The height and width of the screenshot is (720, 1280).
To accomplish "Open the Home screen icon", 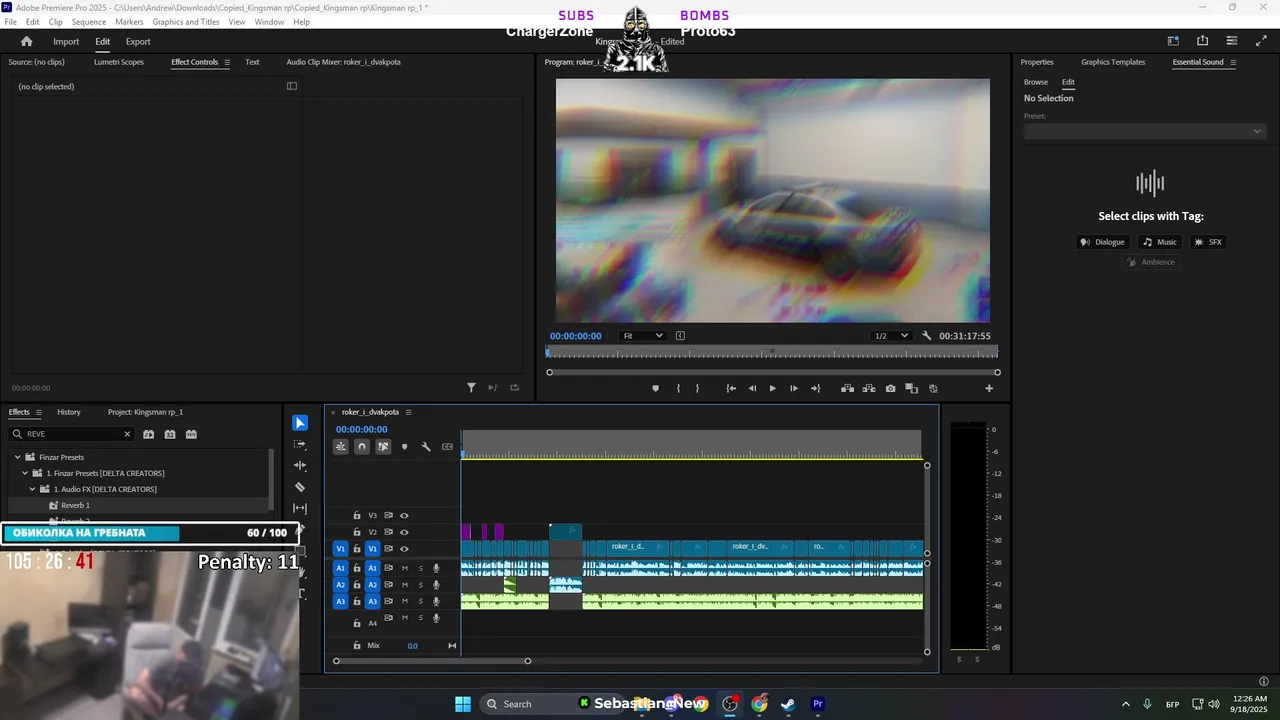I will point(27,41).
